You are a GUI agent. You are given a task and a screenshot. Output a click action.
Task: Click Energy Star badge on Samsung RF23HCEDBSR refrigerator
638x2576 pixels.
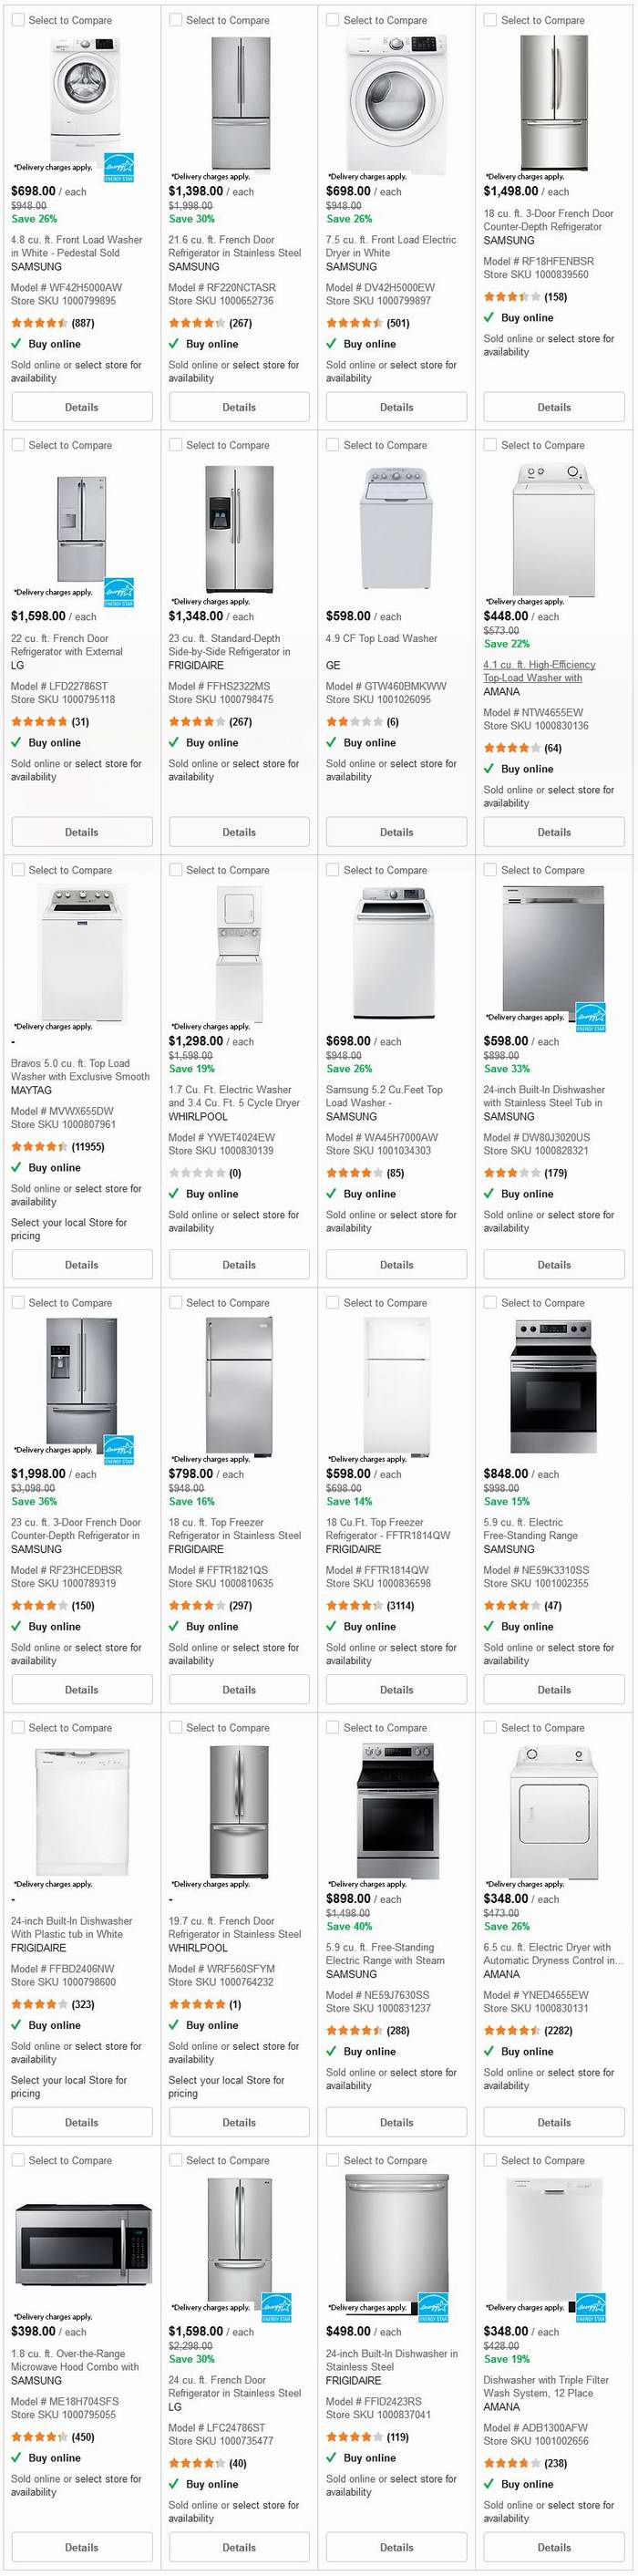pyautogui.click(x=119, y=1449)
